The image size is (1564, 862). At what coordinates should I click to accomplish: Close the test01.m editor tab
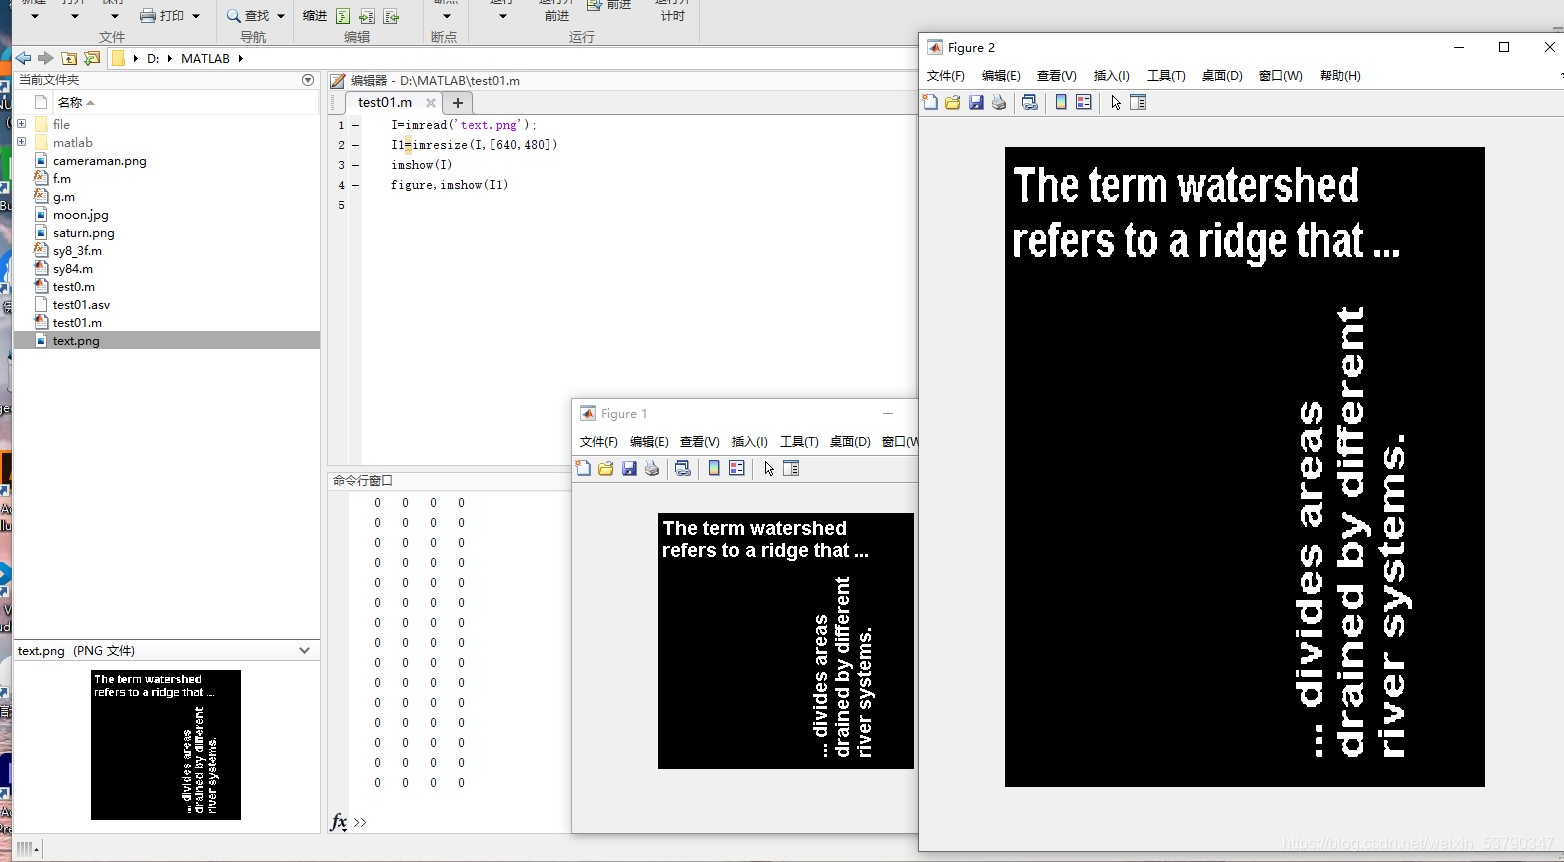(x=431, y=102)
